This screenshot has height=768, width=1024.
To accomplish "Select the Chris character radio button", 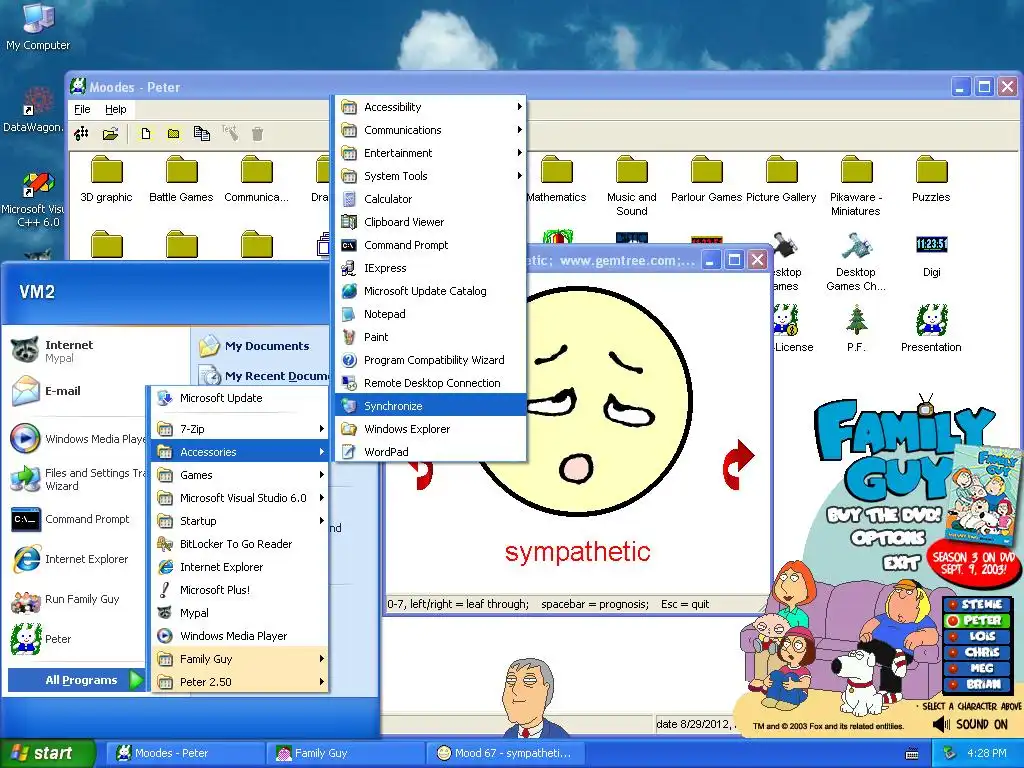I will click(954, 652).
